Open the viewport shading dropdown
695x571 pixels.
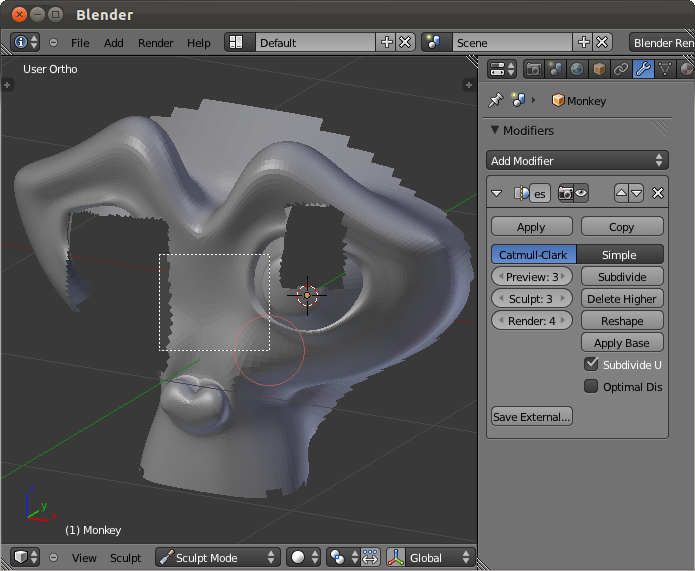(x=304, y=557)
